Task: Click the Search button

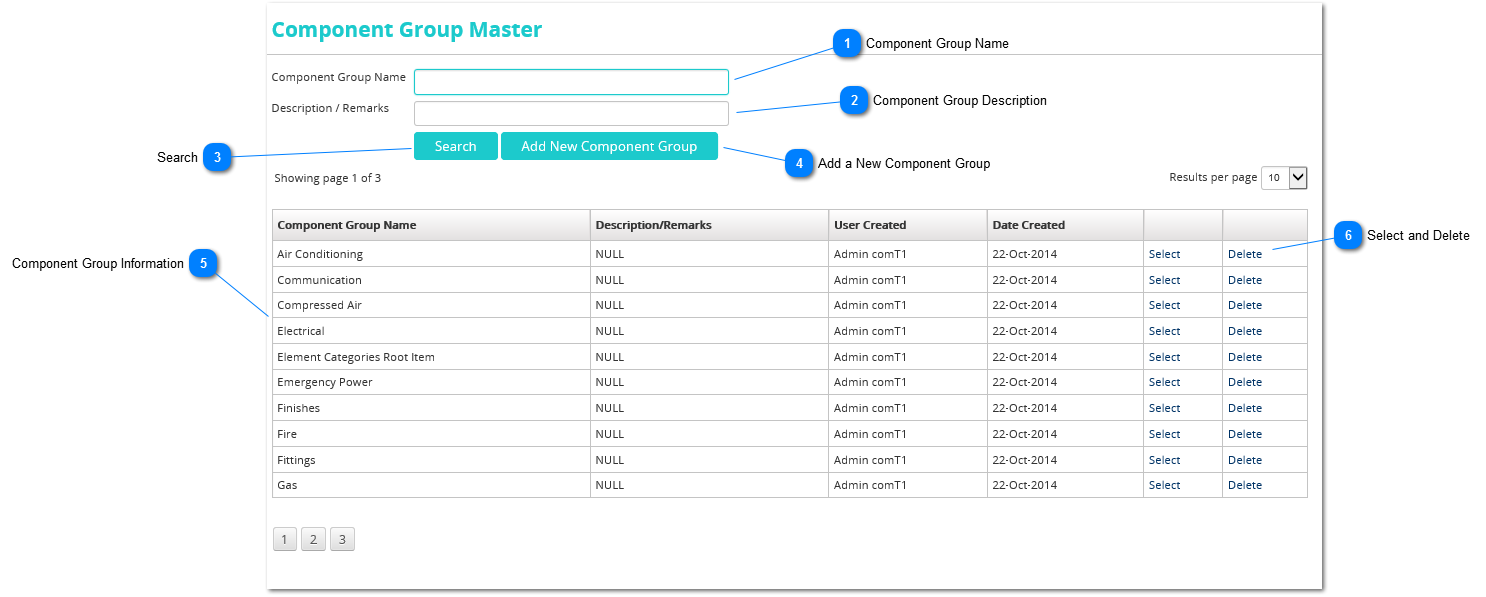Action: [x=455, y=146]
